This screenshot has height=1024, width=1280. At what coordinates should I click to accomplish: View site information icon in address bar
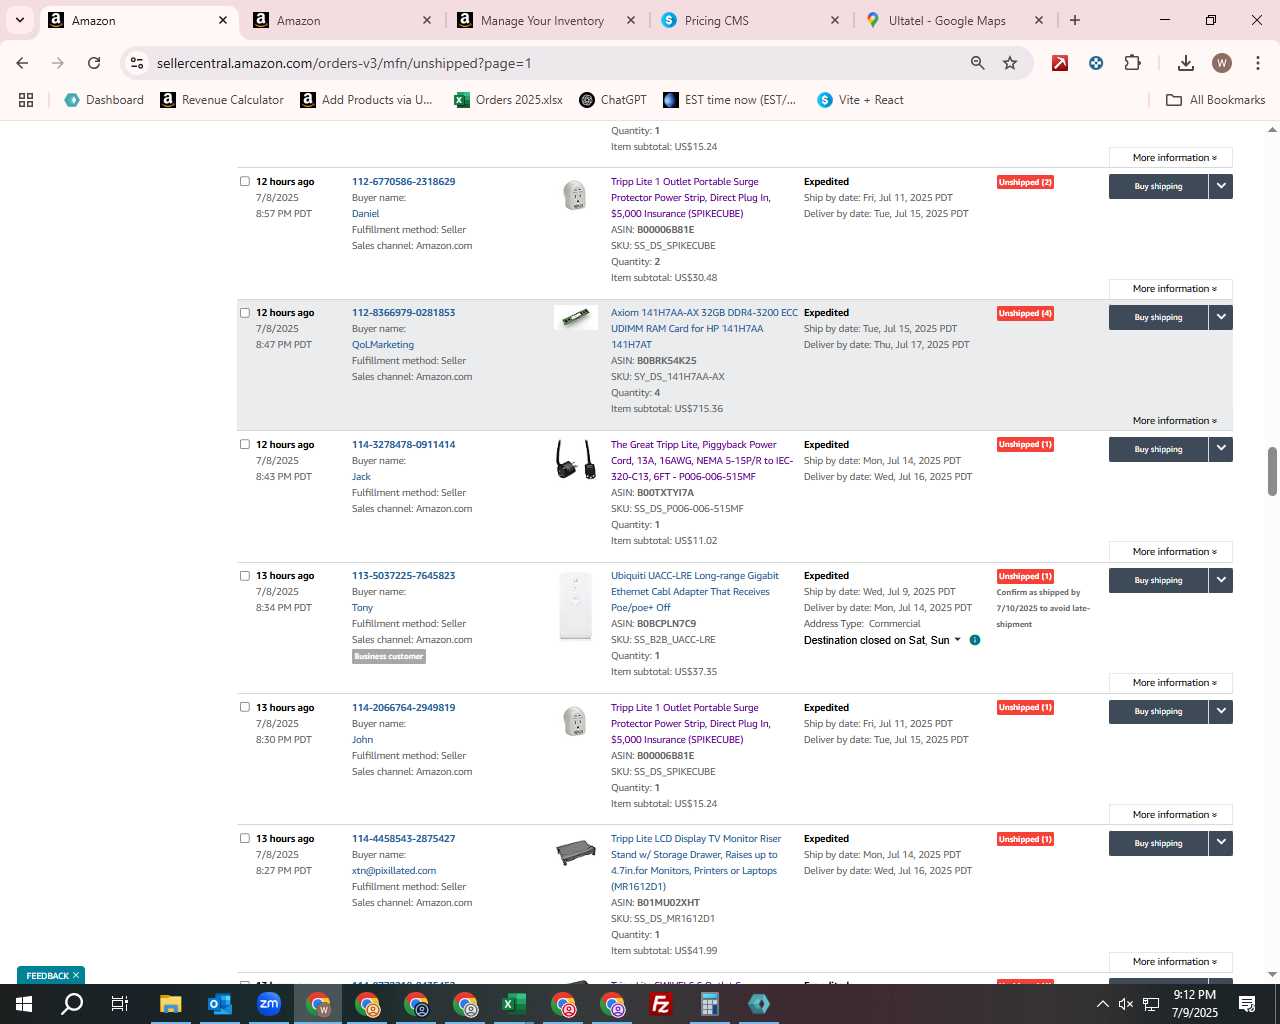(x=137, y=63)
